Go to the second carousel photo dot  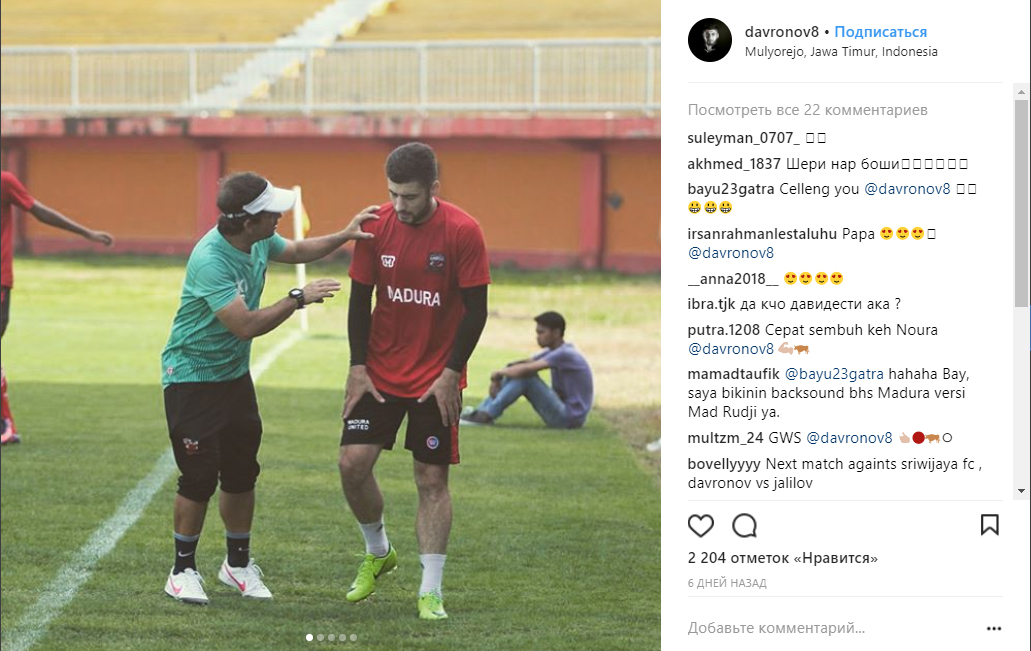click(x=320, y=637)
